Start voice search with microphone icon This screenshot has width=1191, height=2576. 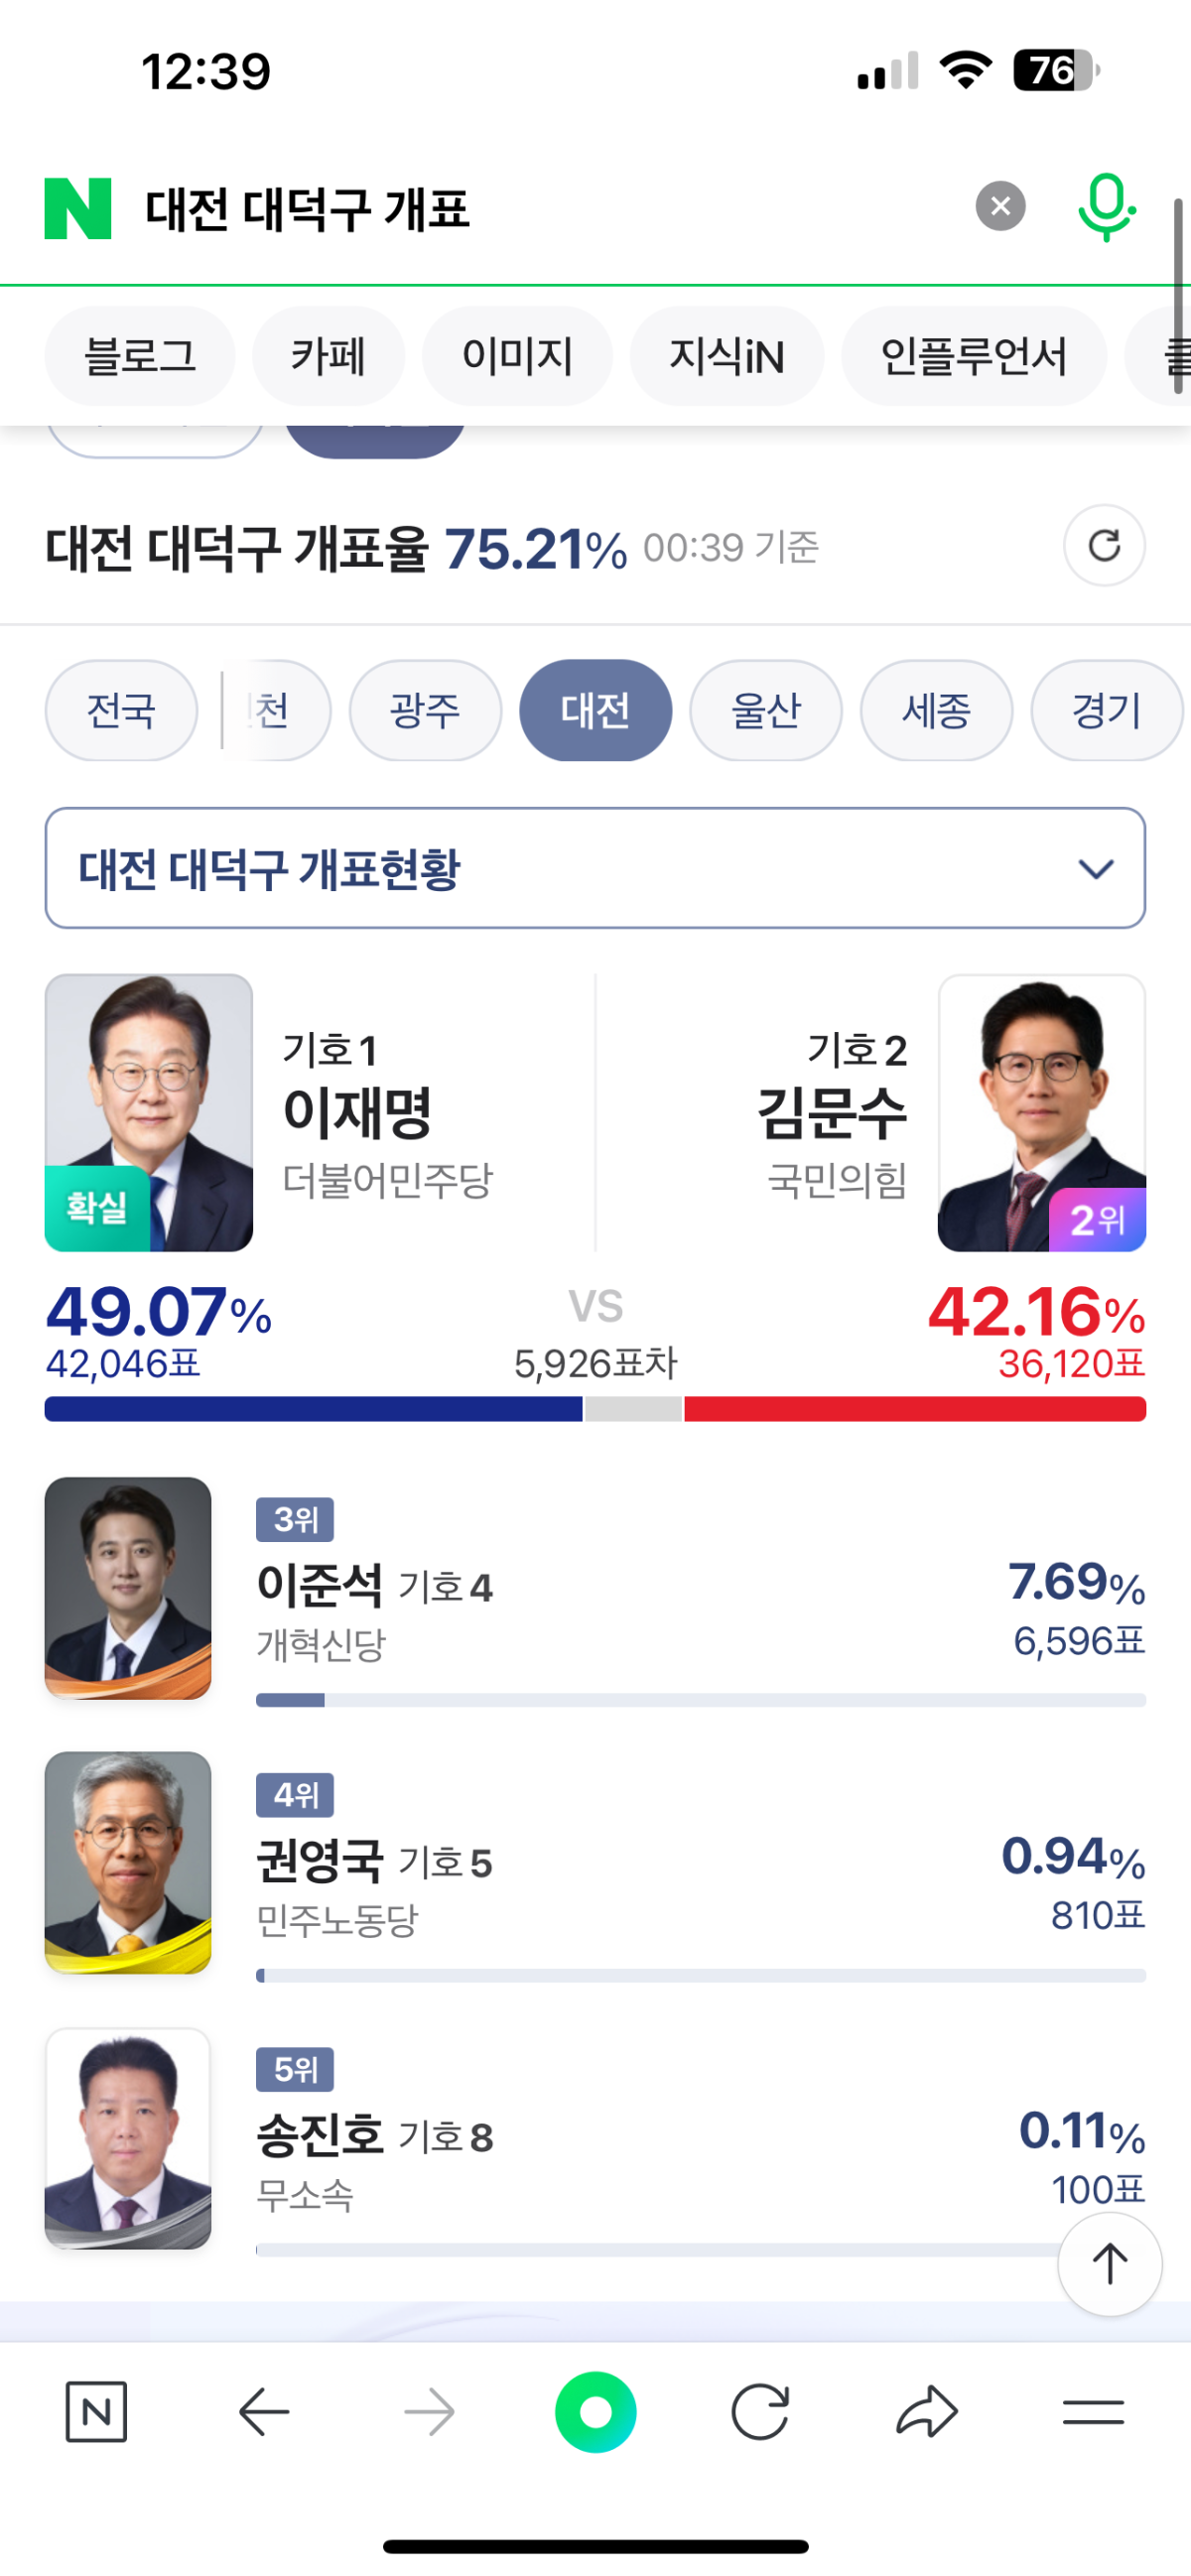(1106, 207)
